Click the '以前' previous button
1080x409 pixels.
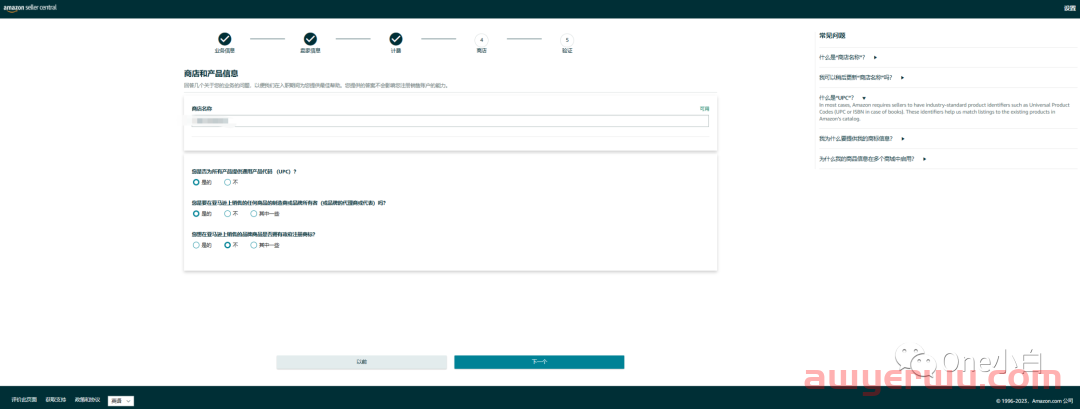(x=361, y=361)
